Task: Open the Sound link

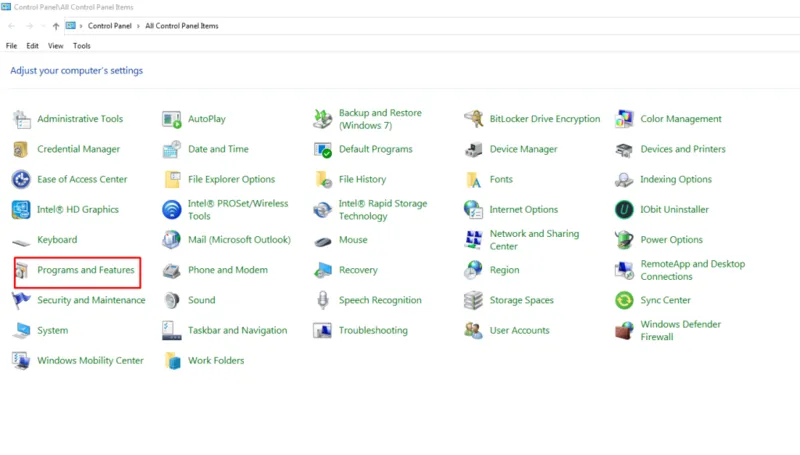Action: [202, 300]
